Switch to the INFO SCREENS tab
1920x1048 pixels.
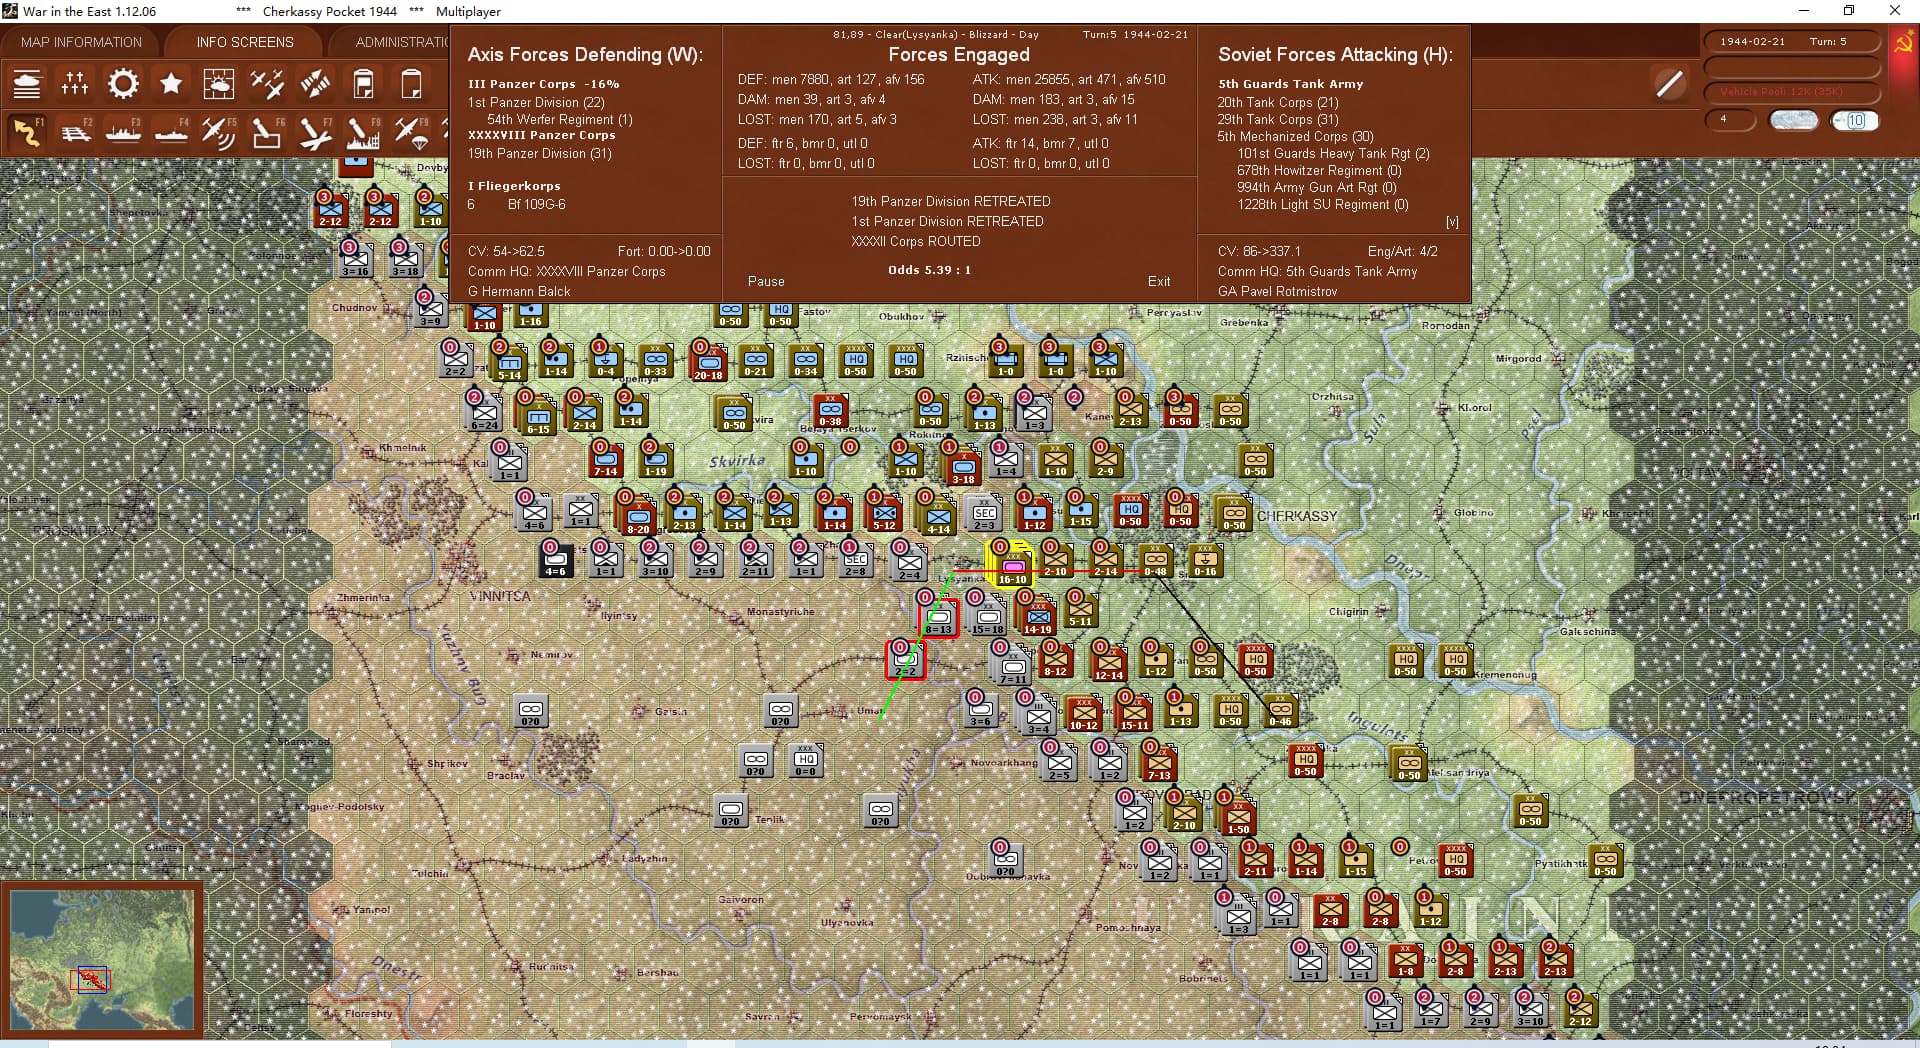(245, 42)
